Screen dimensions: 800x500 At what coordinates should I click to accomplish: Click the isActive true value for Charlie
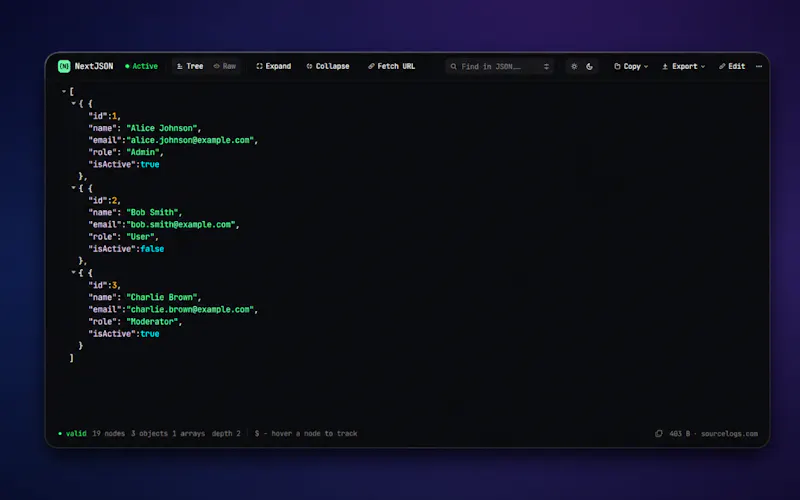click(149, 334)
